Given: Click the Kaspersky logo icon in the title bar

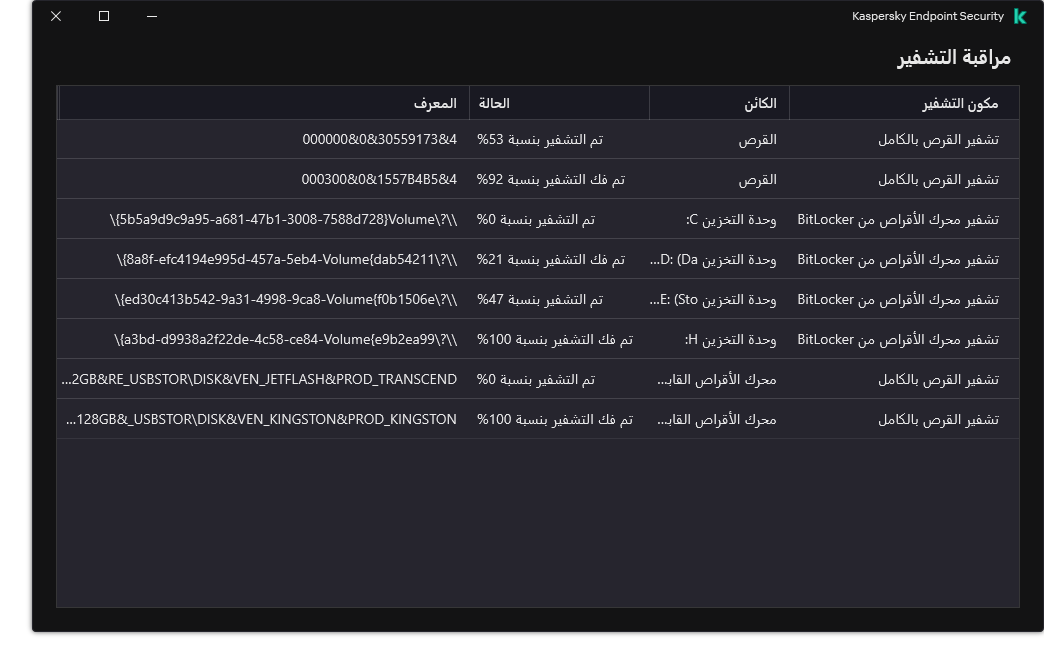Looking at the screenshot, I should pyautogui.click(x=1021, y=16).
